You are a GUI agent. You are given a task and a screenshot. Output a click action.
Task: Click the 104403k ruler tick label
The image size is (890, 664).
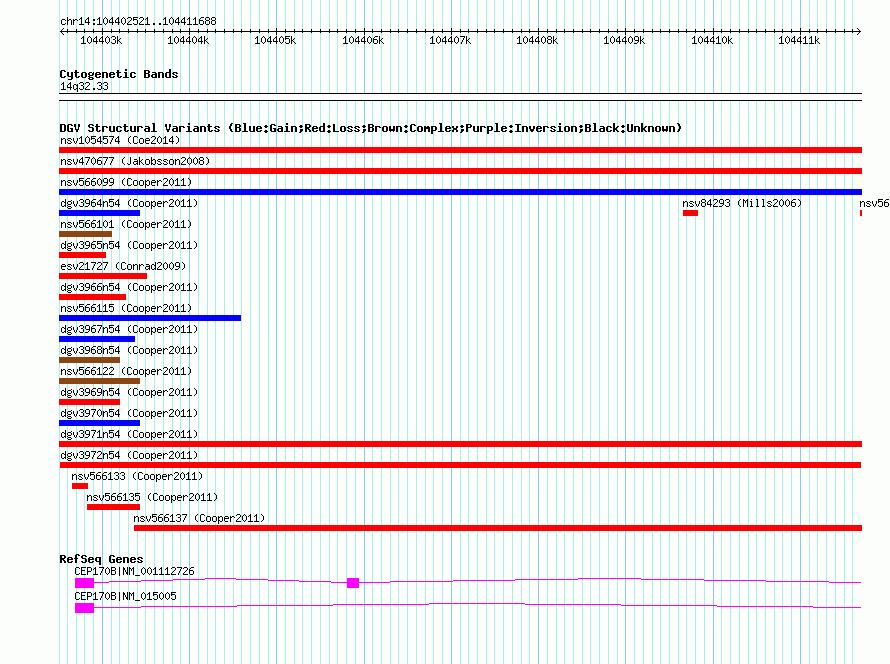[x=101, y=40]
